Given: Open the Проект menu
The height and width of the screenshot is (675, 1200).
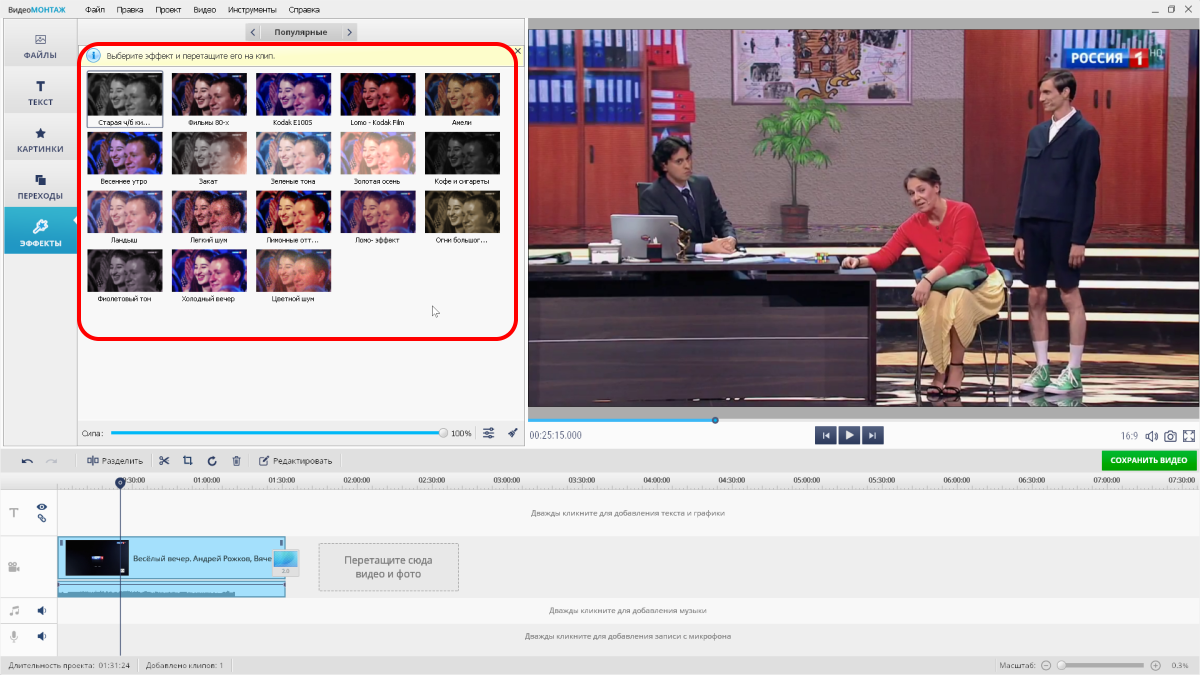Looking at the screenshot, I should [x=168, y=9].
